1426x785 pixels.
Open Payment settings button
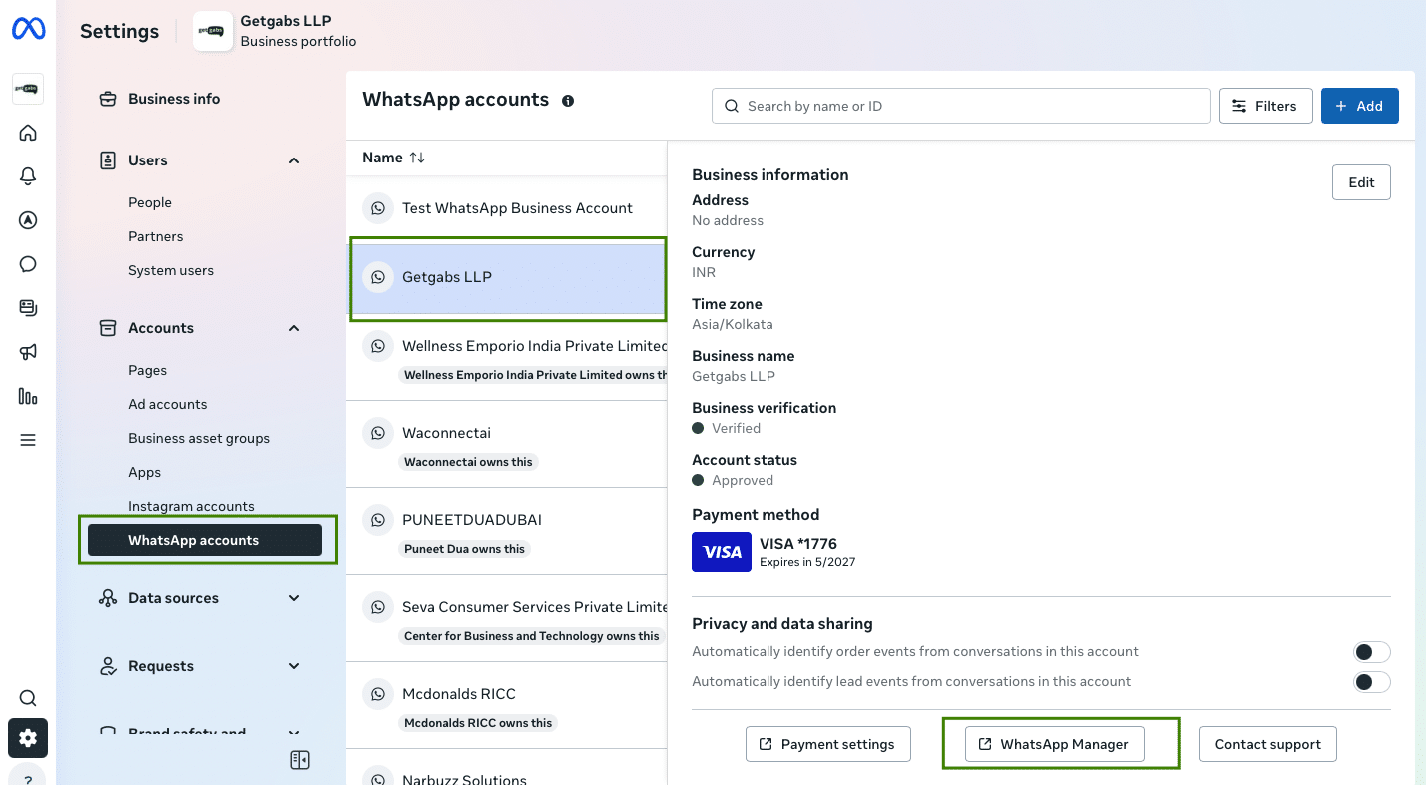828,744
